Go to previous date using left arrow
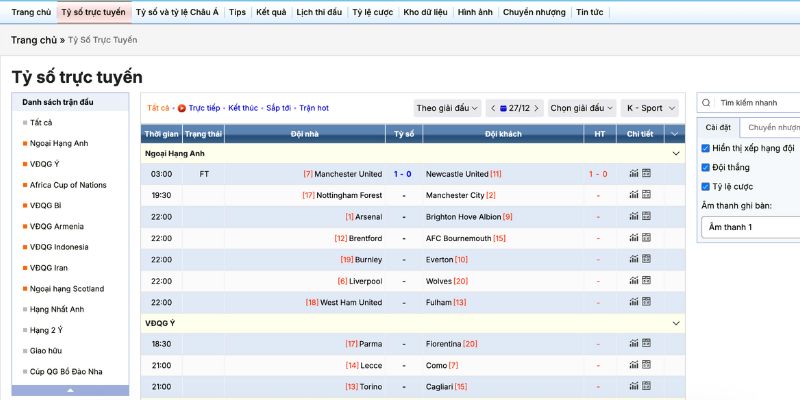The width and height of the screenshot is (800, 400). pyautogui.click(x=493, y=108)
